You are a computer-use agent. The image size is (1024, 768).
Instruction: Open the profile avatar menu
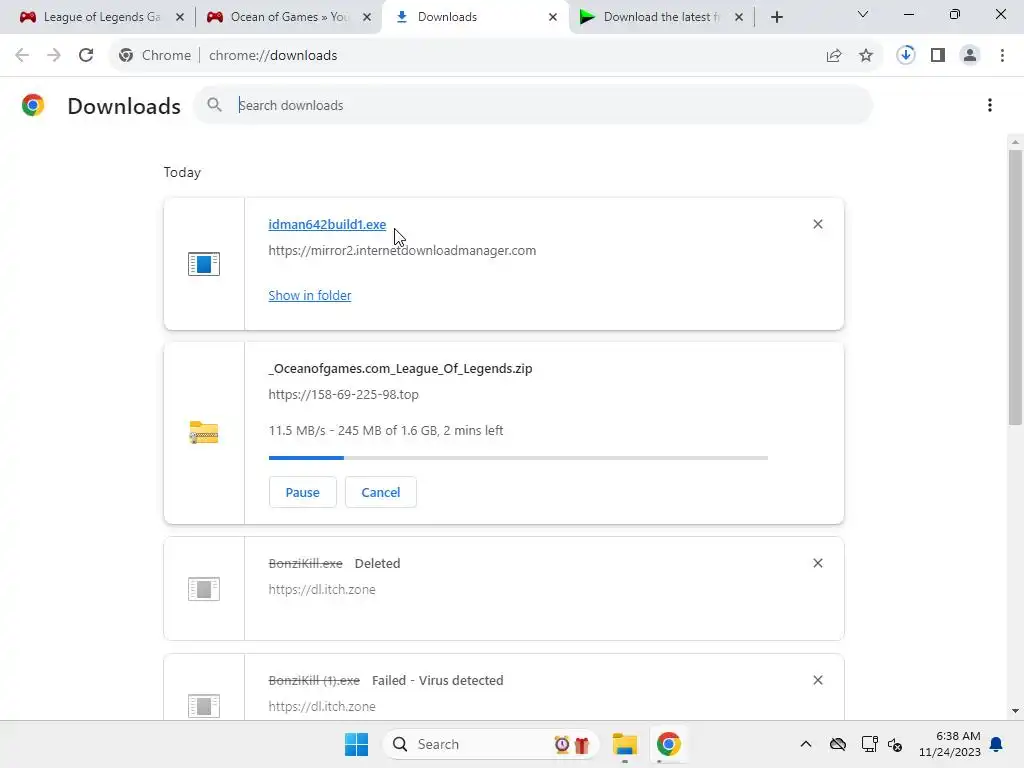pos(970,56)
